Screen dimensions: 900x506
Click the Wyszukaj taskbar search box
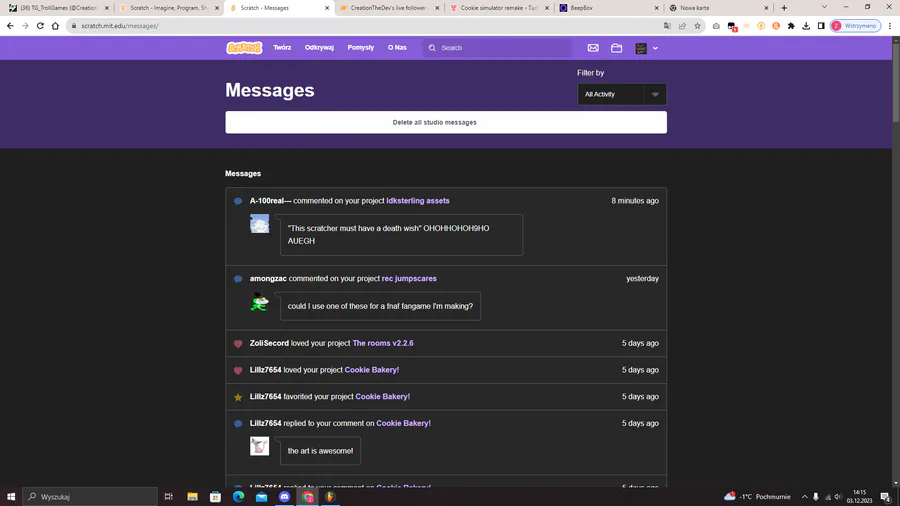pos(90,497)
